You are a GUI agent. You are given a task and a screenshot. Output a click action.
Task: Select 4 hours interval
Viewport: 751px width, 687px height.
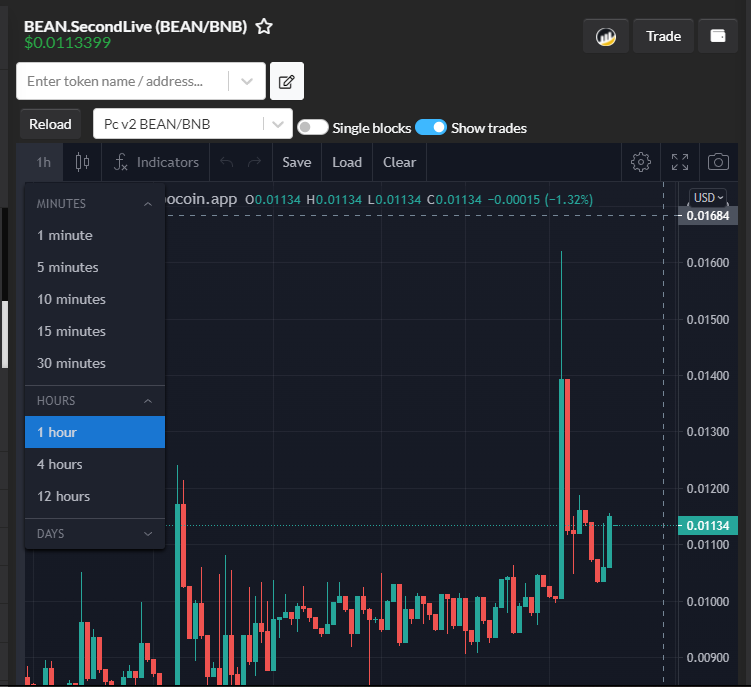point(95,464)
